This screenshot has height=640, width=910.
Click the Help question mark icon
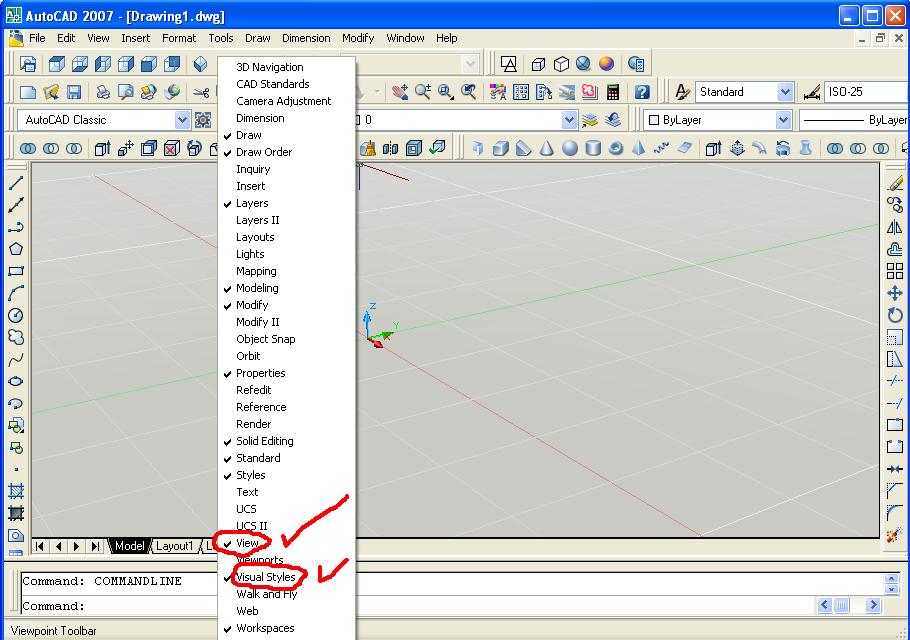642,92
